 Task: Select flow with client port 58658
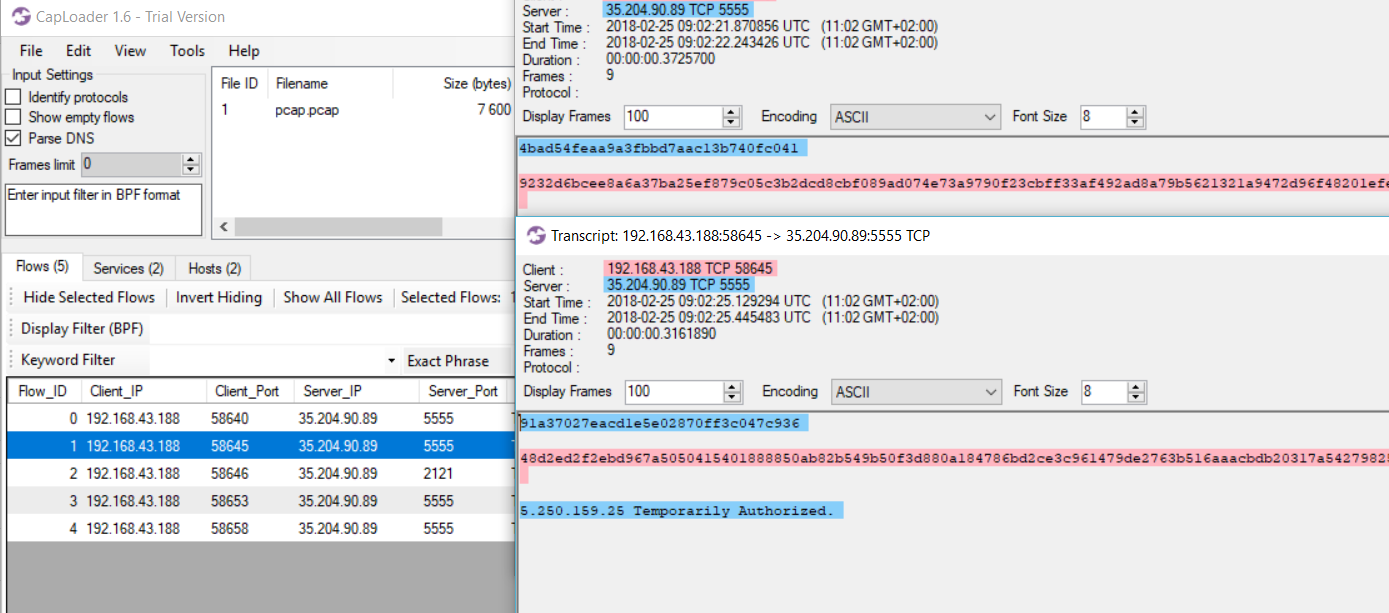tap(261, 528)
